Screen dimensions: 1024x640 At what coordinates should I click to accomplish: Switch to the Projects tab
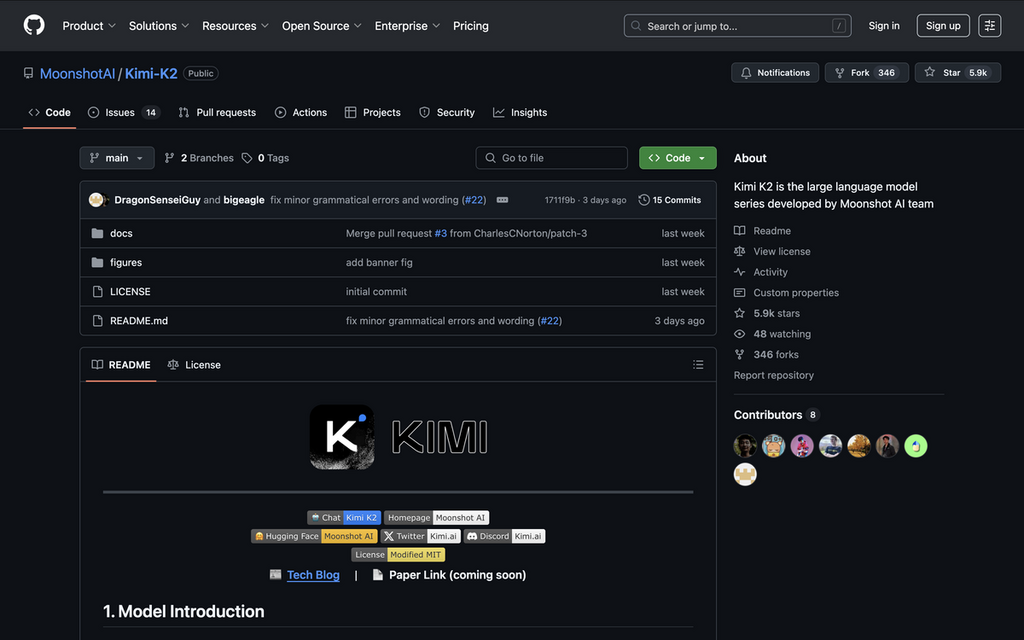[373, 112]
